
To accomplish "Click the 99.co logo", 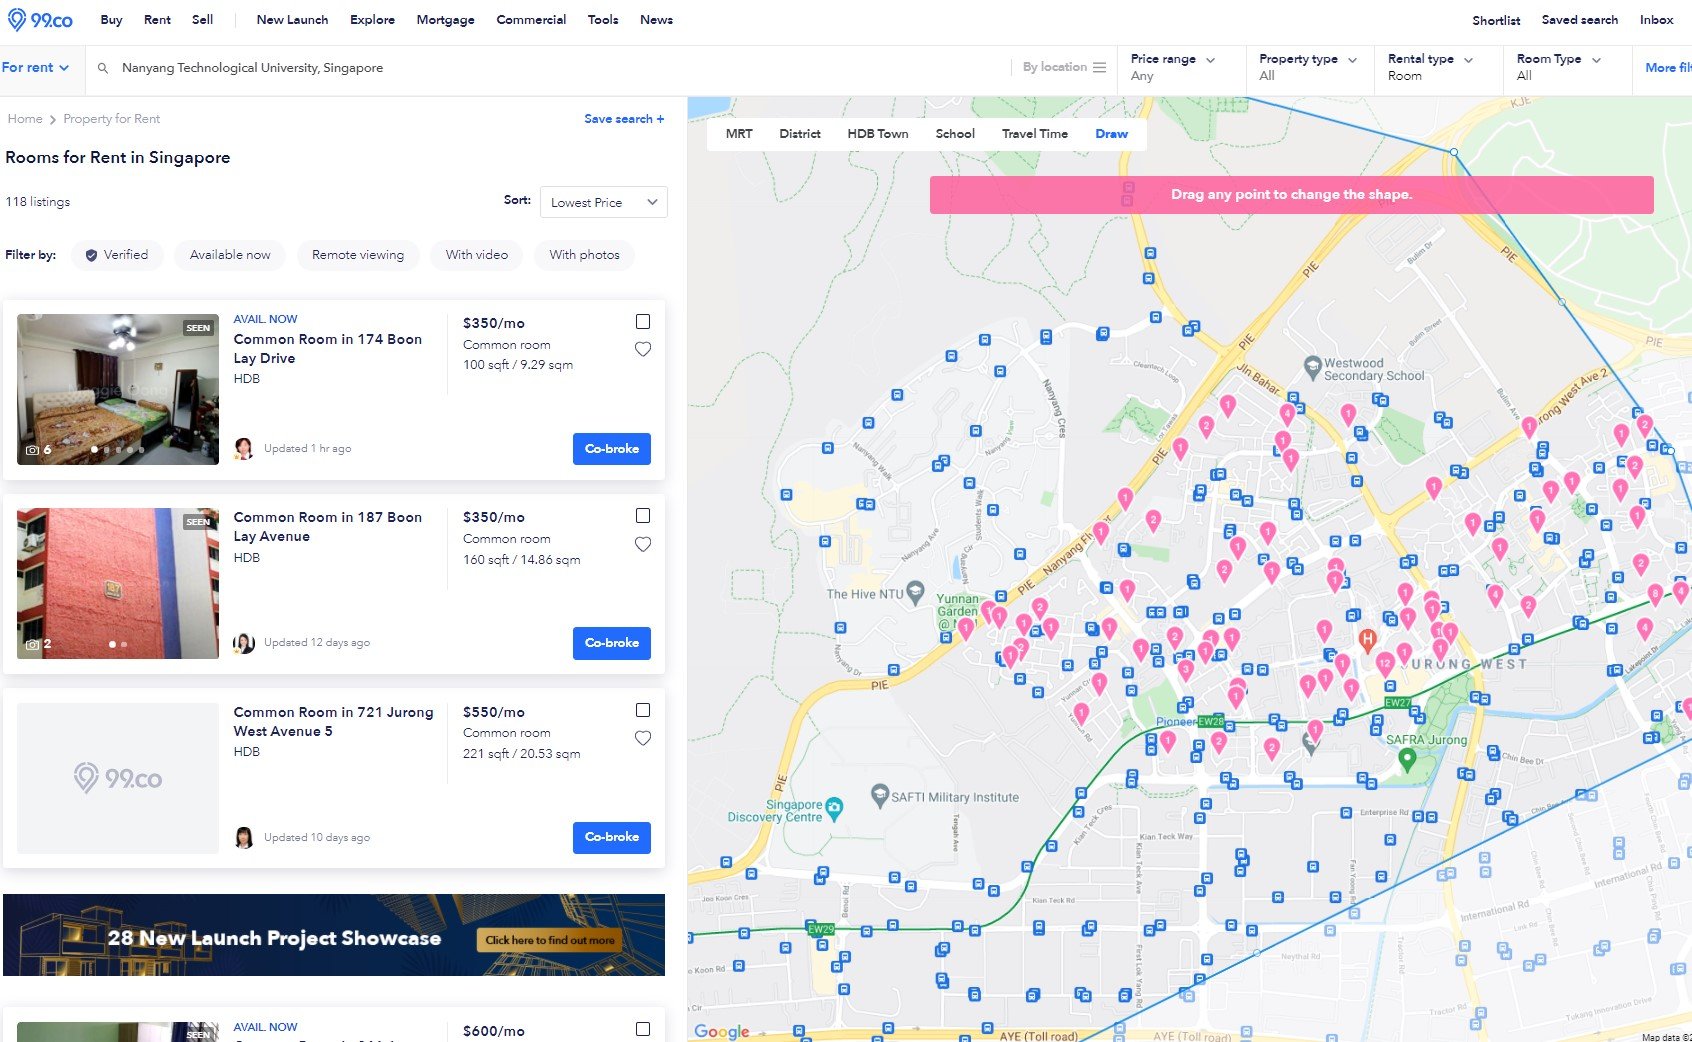I will coord(40,20).
